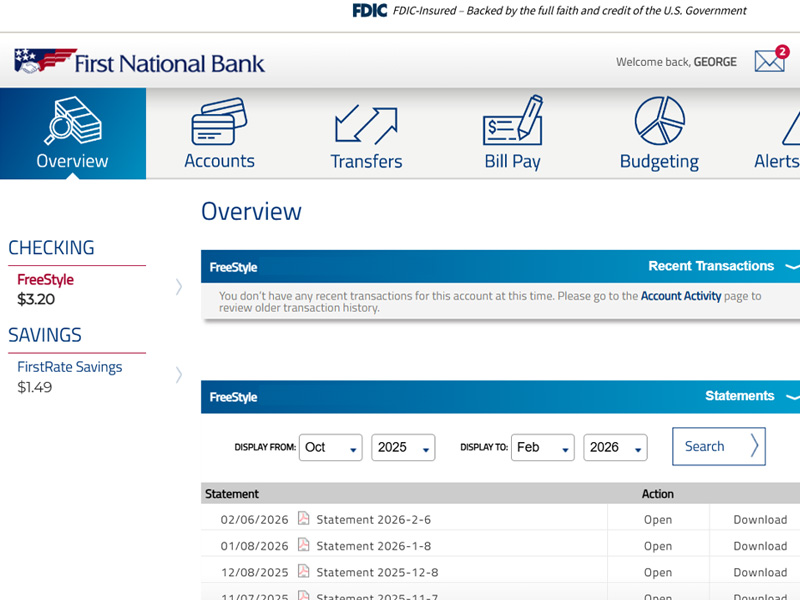Select the FirstRate Savings account
This screenshot has height=600, width=800.
click(x=70, y=367)
